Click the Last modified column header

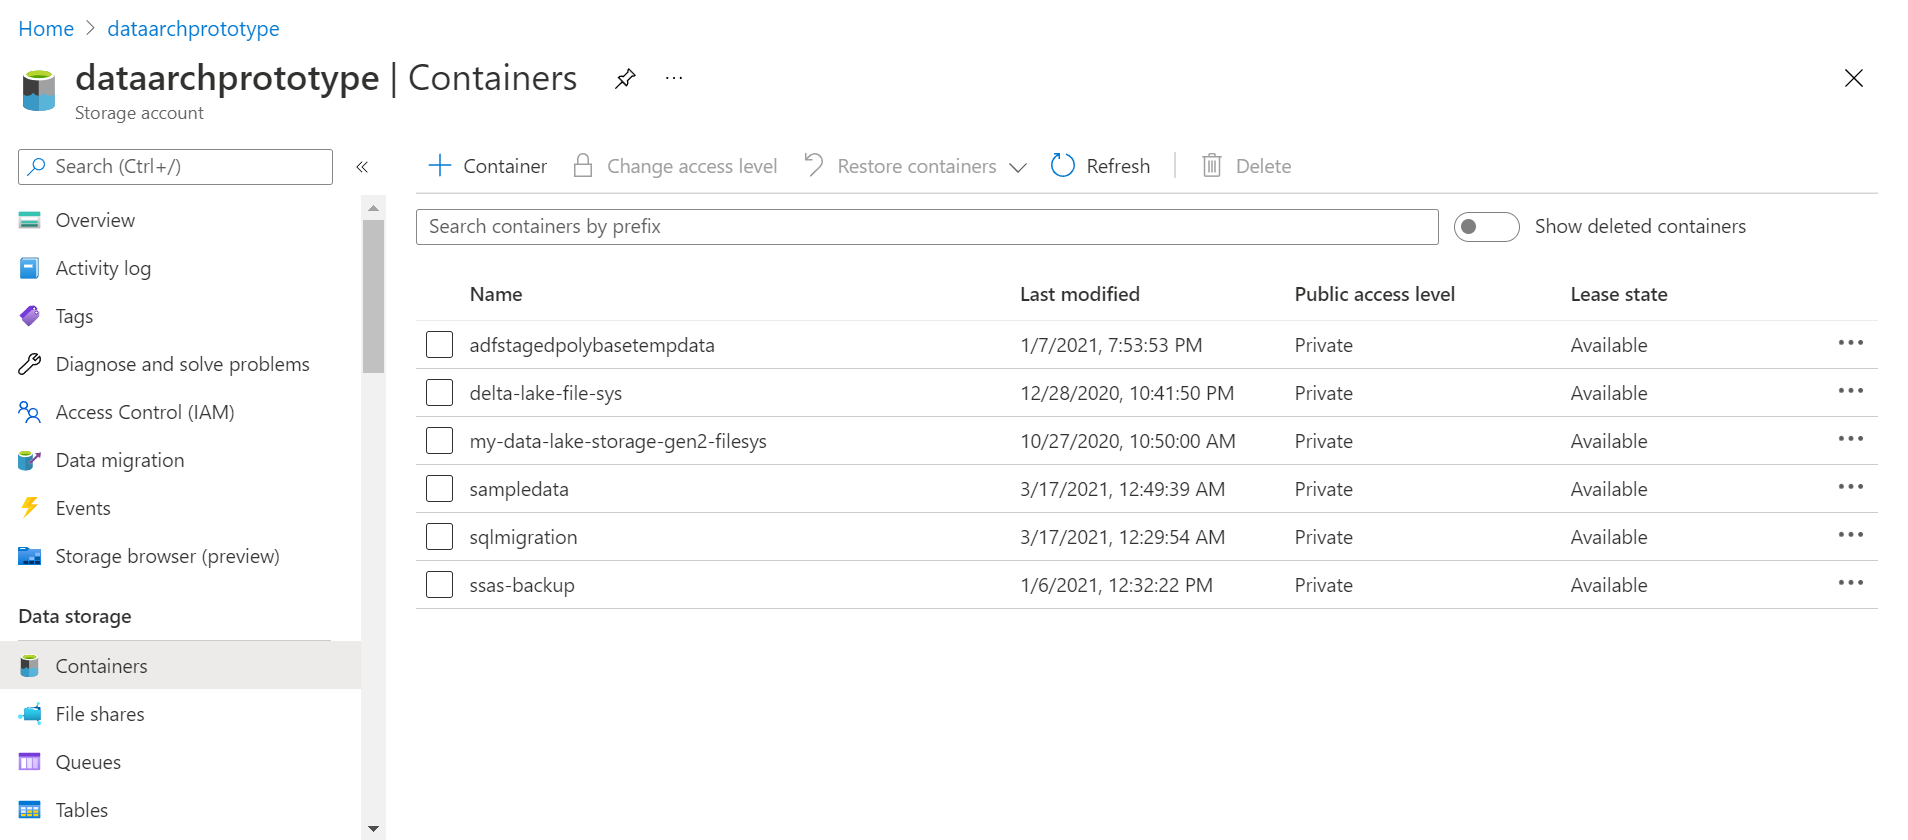1080,294
